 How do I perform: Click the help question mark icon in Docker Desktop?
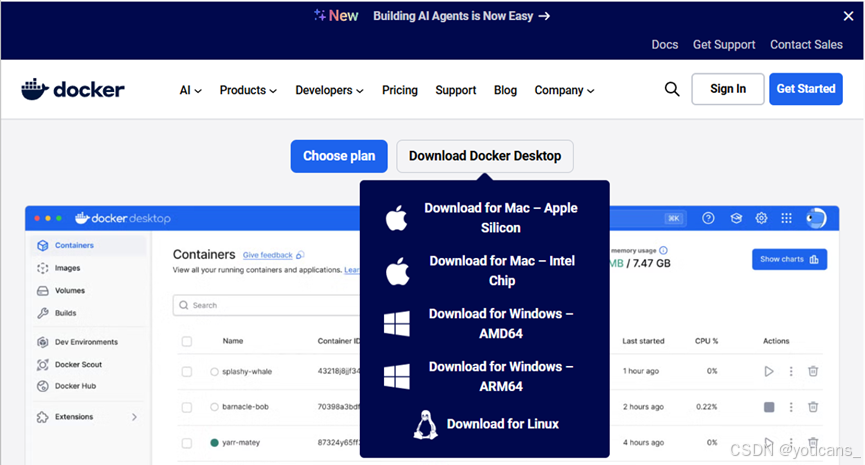tap(708, 218)
